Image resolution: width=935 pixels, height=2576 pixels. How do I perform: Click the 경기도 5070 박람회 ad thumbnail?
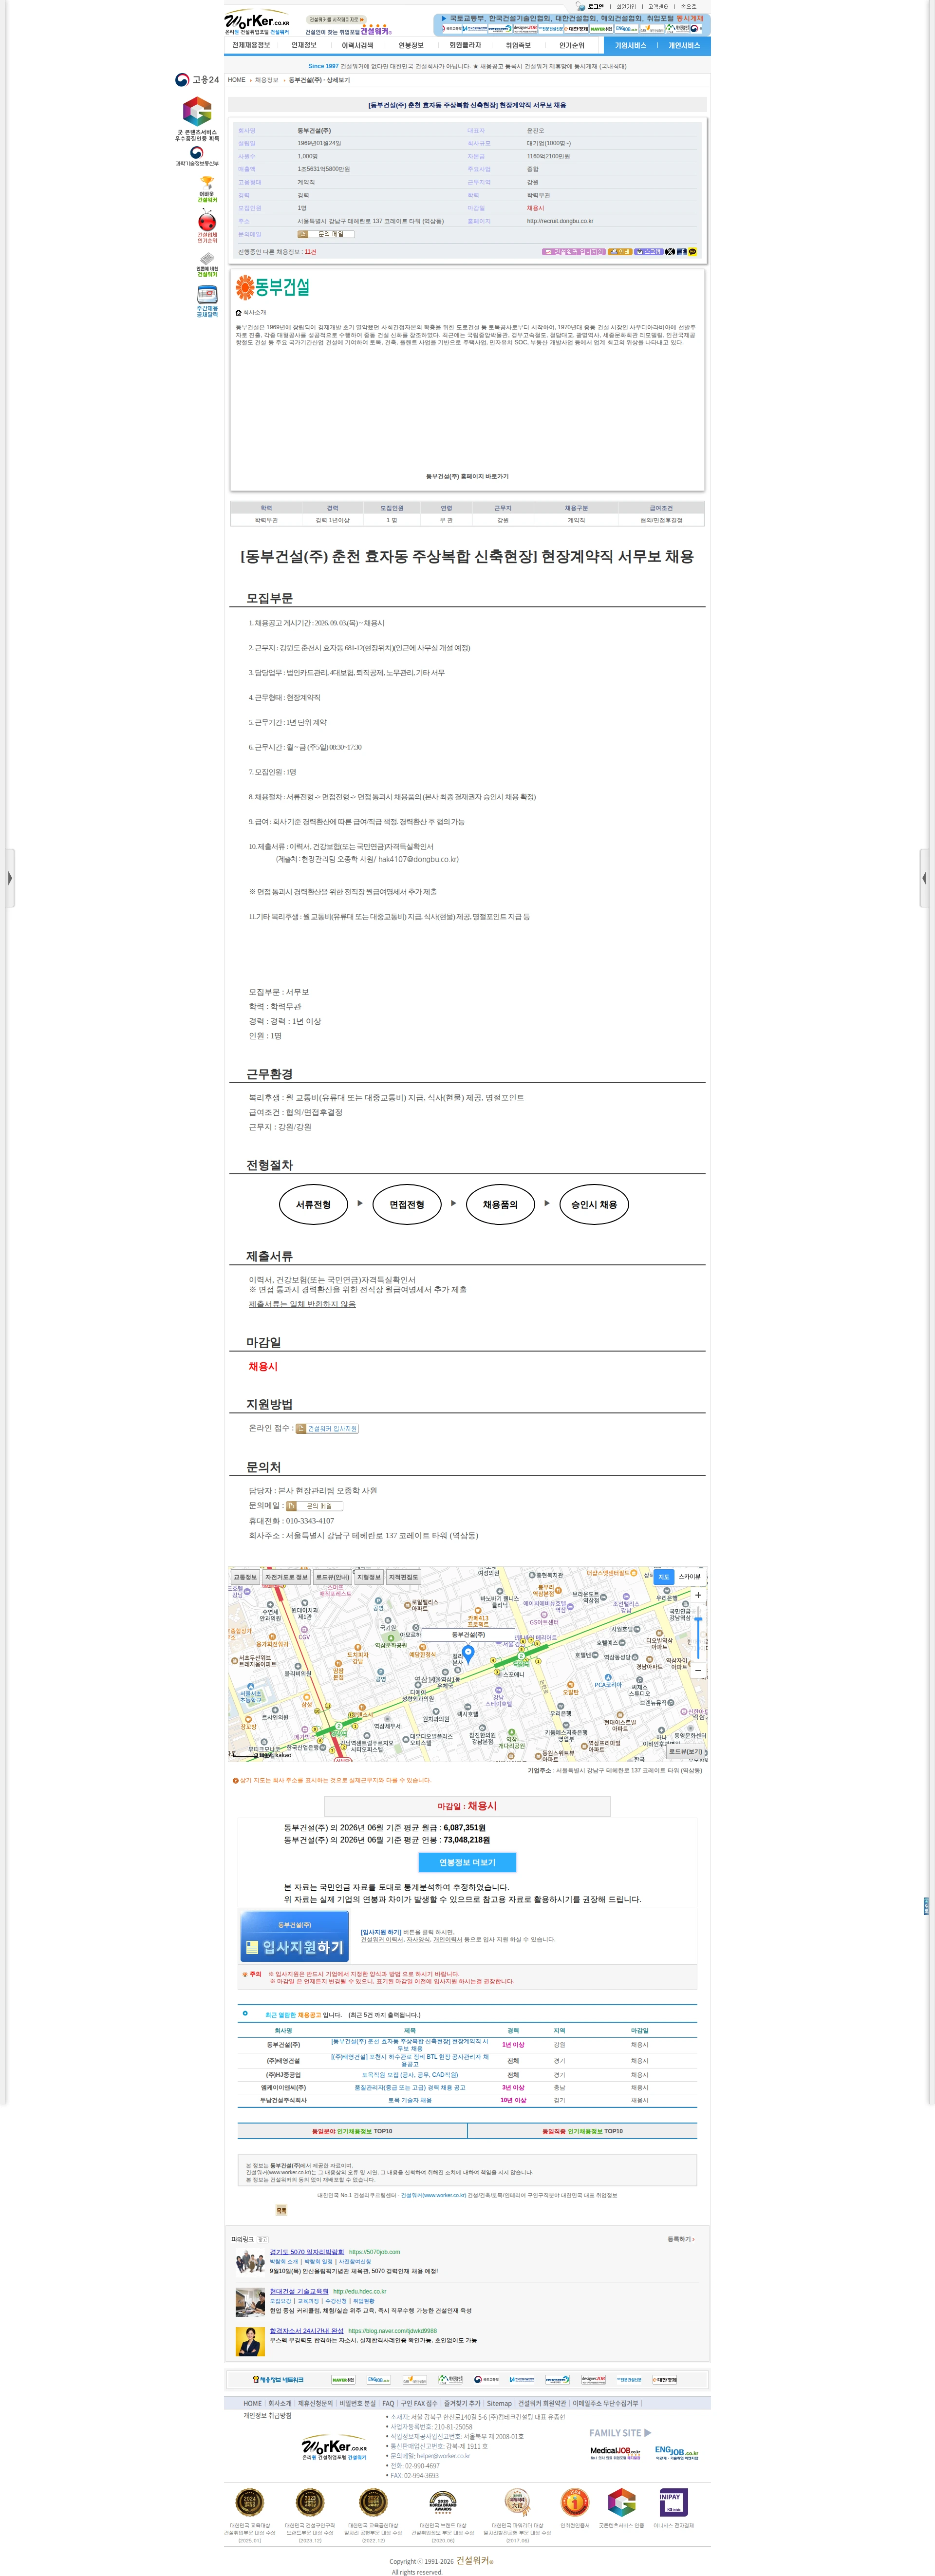(x=250, y=2262)
